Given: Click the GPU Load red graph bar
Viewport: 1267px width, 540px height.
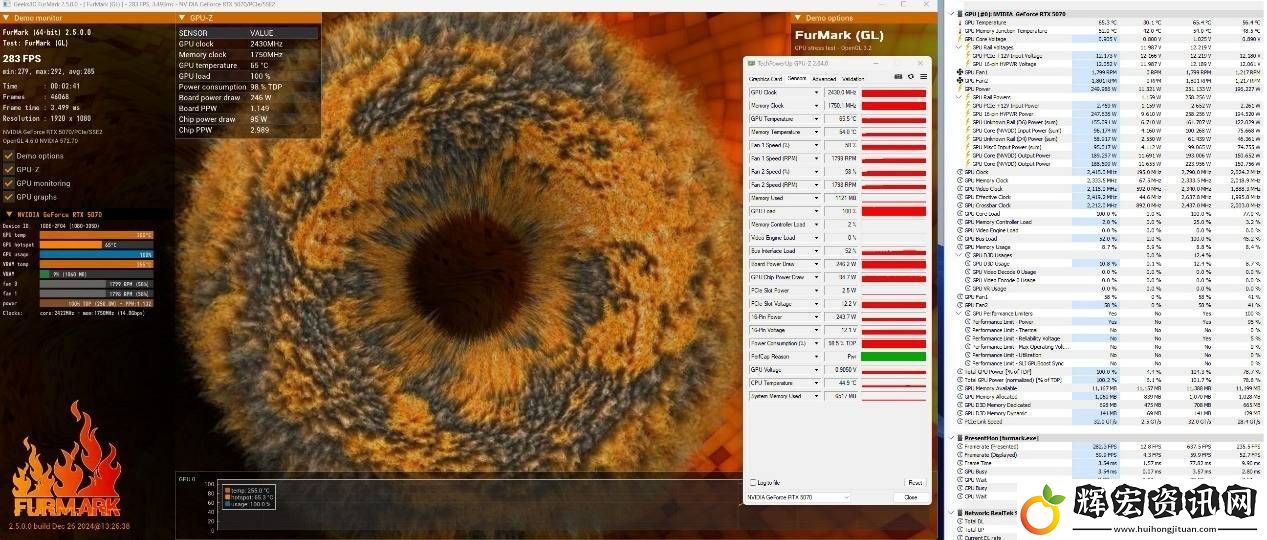Looking at the screenshot, I should tap(893, 211).
